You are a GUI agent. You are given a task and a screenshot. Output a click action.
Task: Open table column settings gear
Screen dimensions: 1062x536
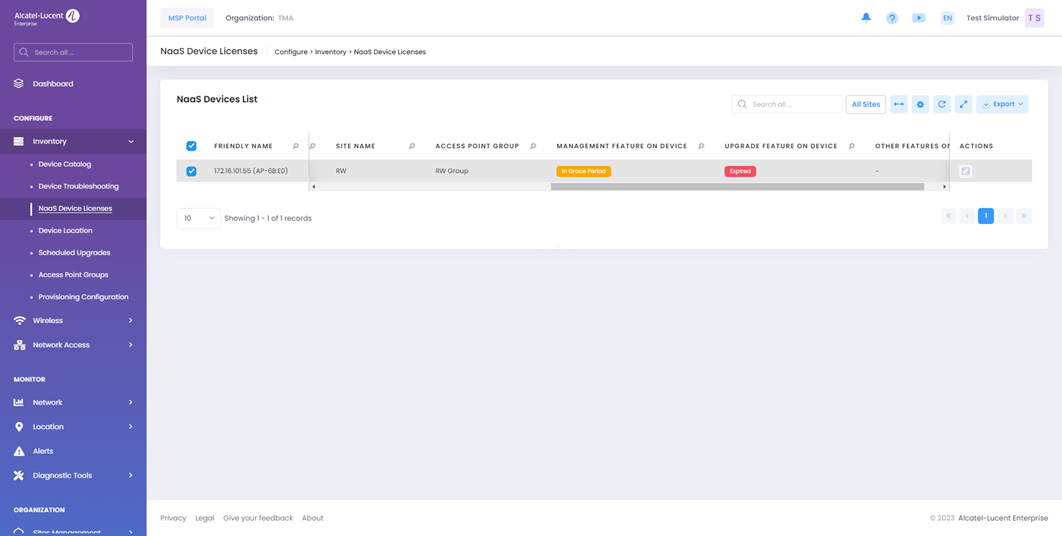tap(920, 104)
